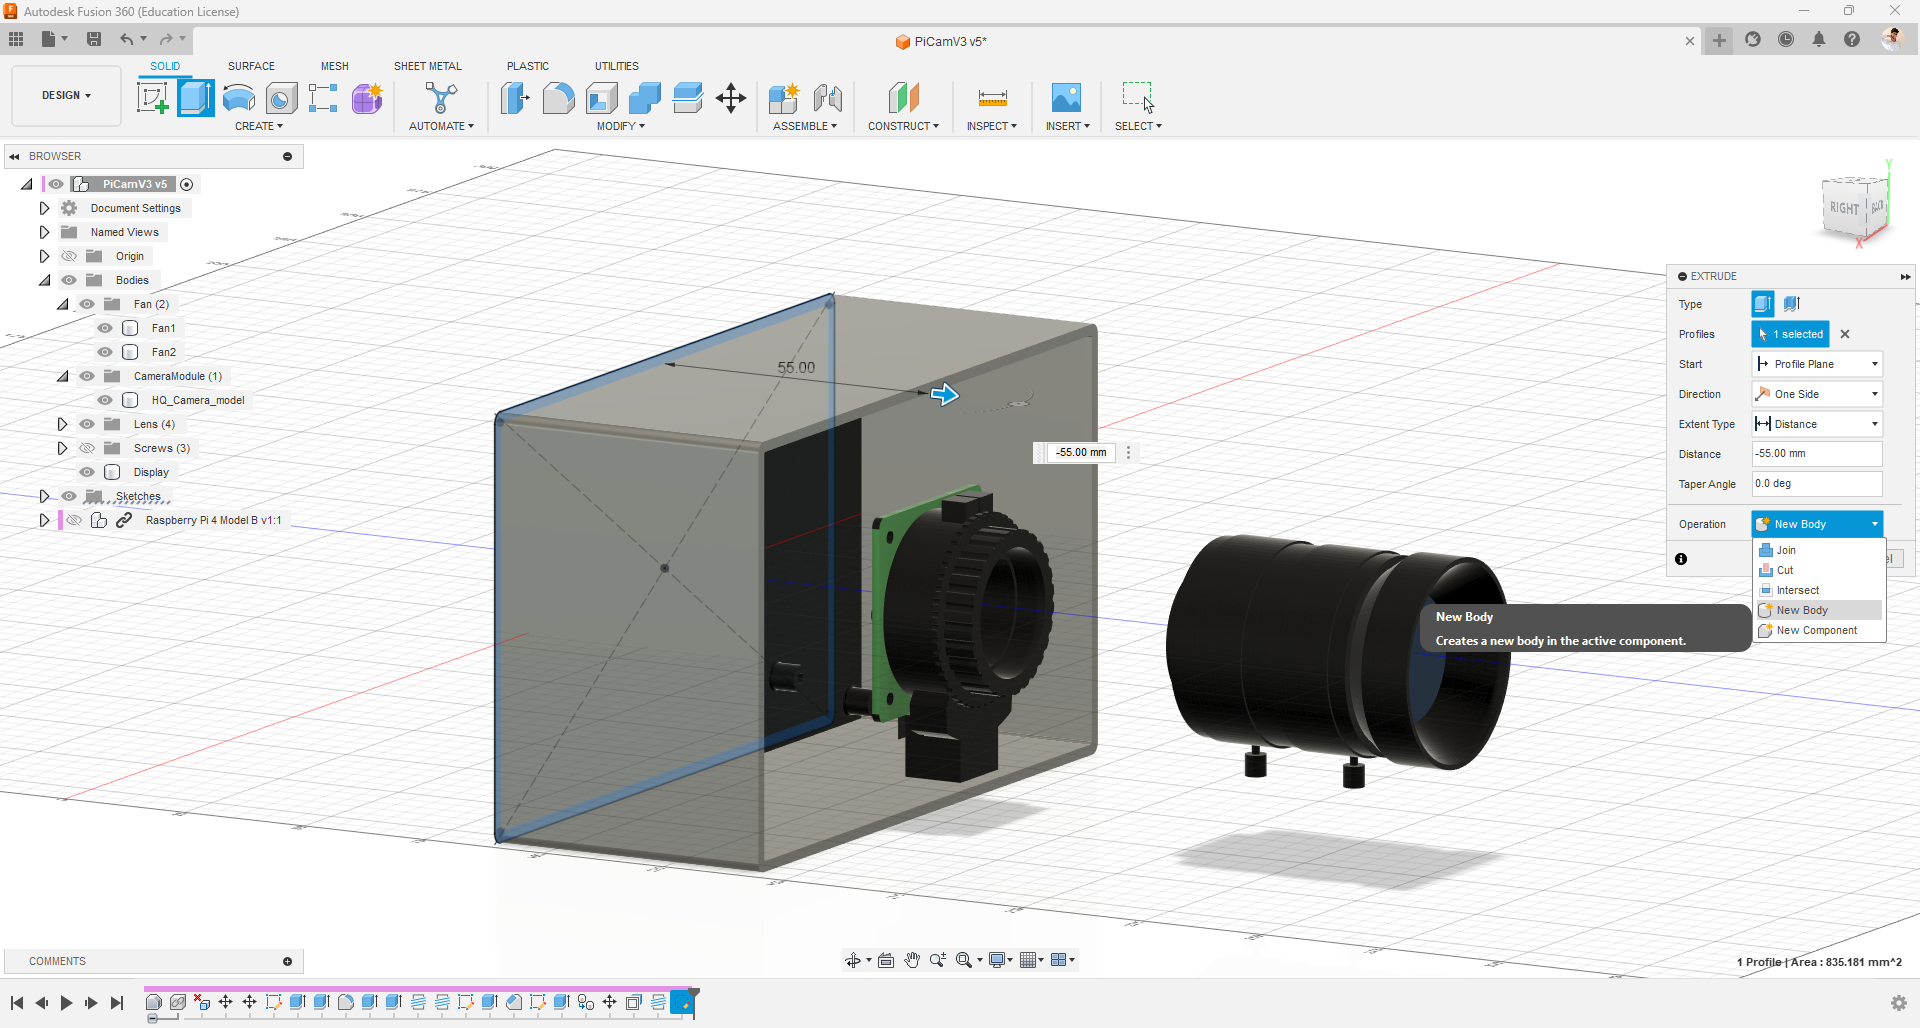
Task: Open the Joint tool
Action: (827, 98)
